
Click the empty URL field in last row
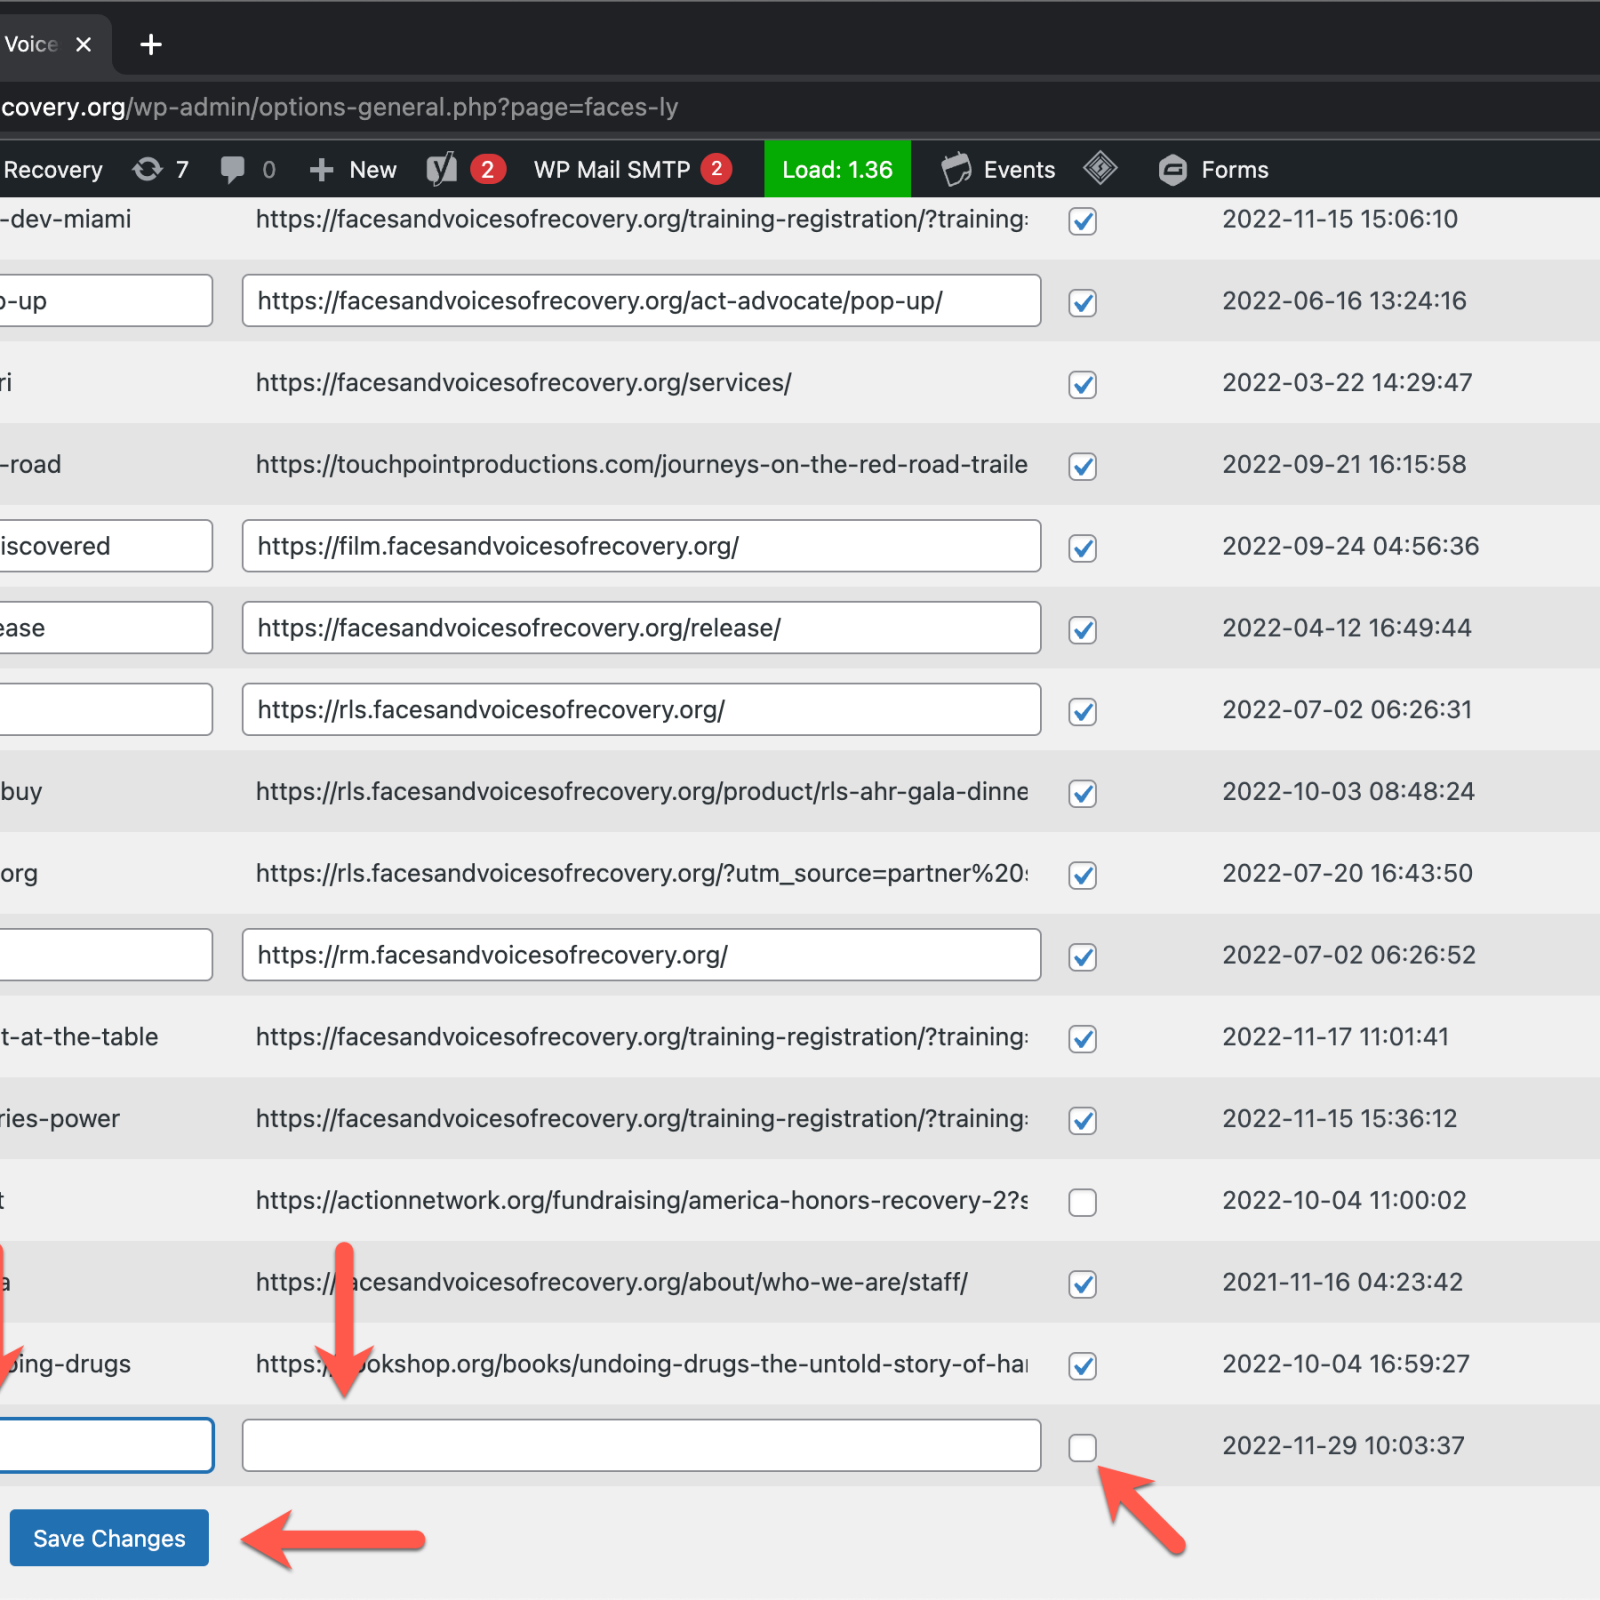pos(641,1445)
